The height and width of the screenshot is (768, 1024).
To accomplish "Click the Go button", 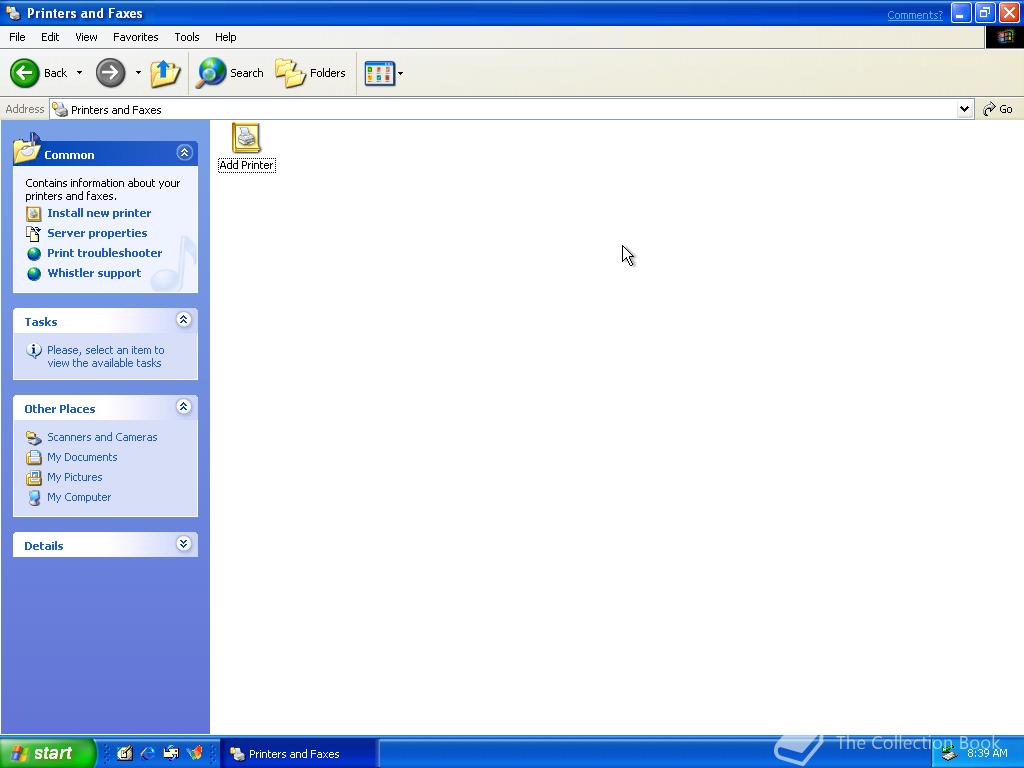I will point(998,109).
